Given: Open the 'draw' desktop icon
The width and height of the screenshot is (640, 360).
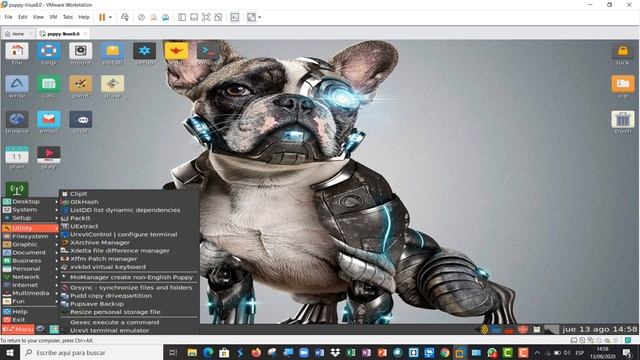Looking at the screenshot, I should click(x=112, y=84).
